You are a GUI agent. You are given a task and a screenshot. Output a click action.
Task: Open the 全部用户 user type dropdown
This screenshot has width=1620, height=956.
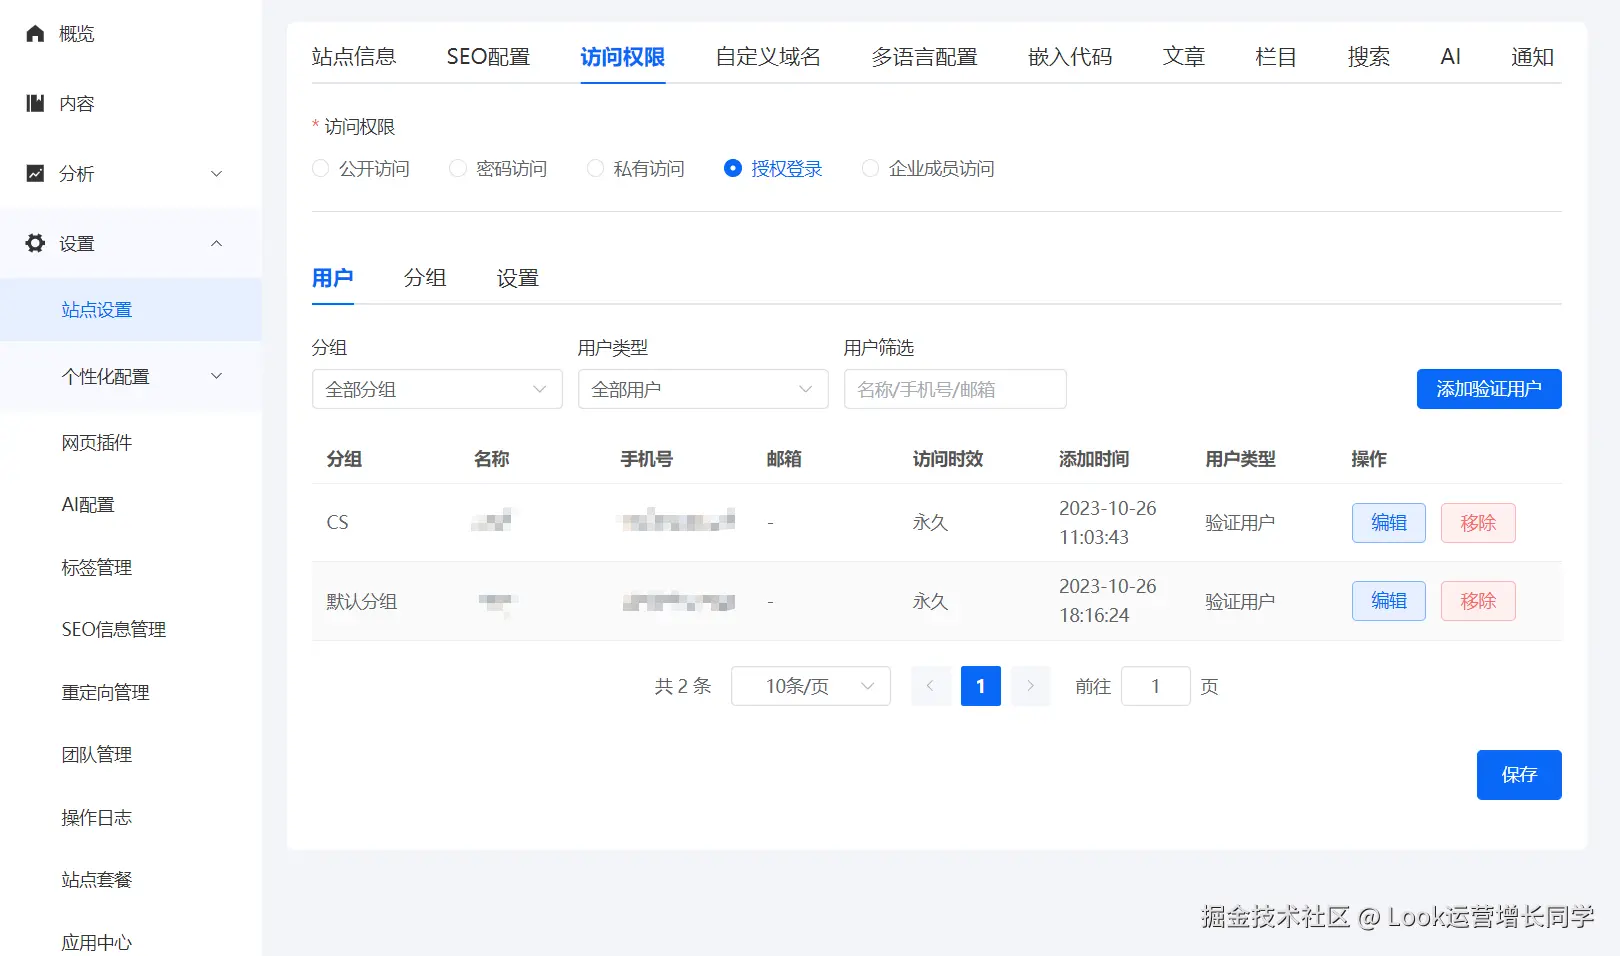click(703, 389)
